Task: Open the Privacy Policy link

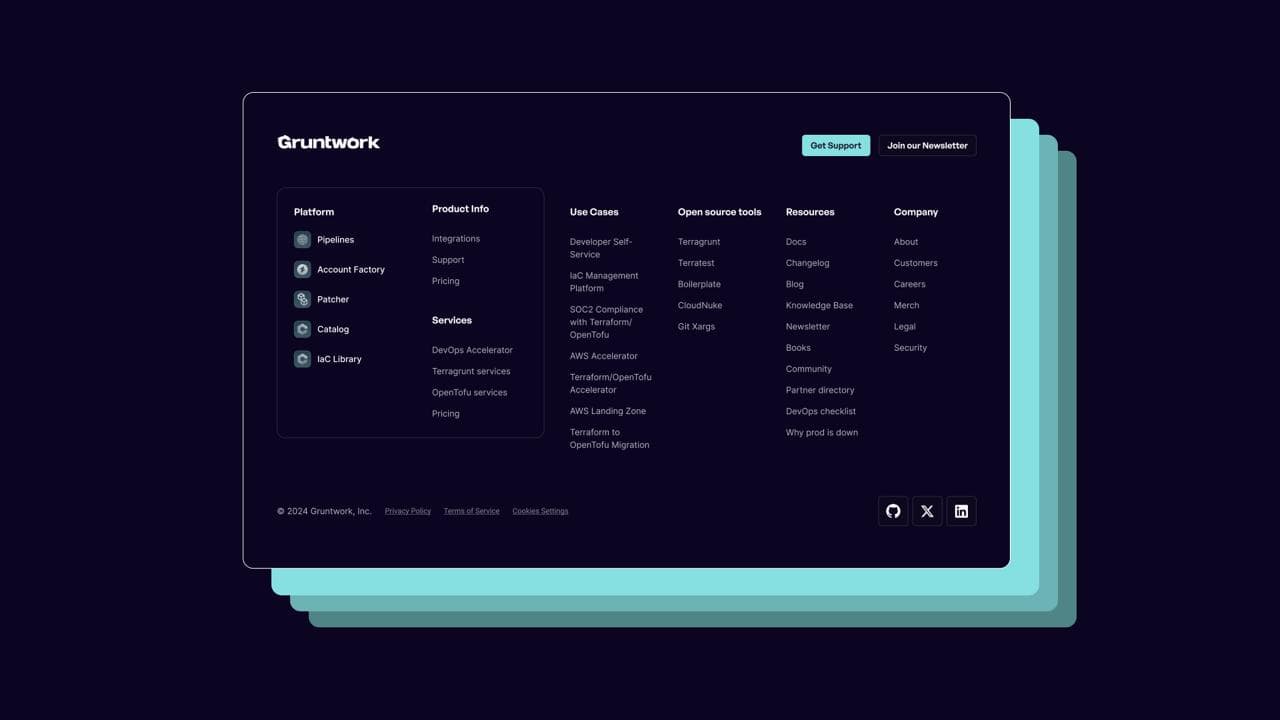Action: click(407, 511)
